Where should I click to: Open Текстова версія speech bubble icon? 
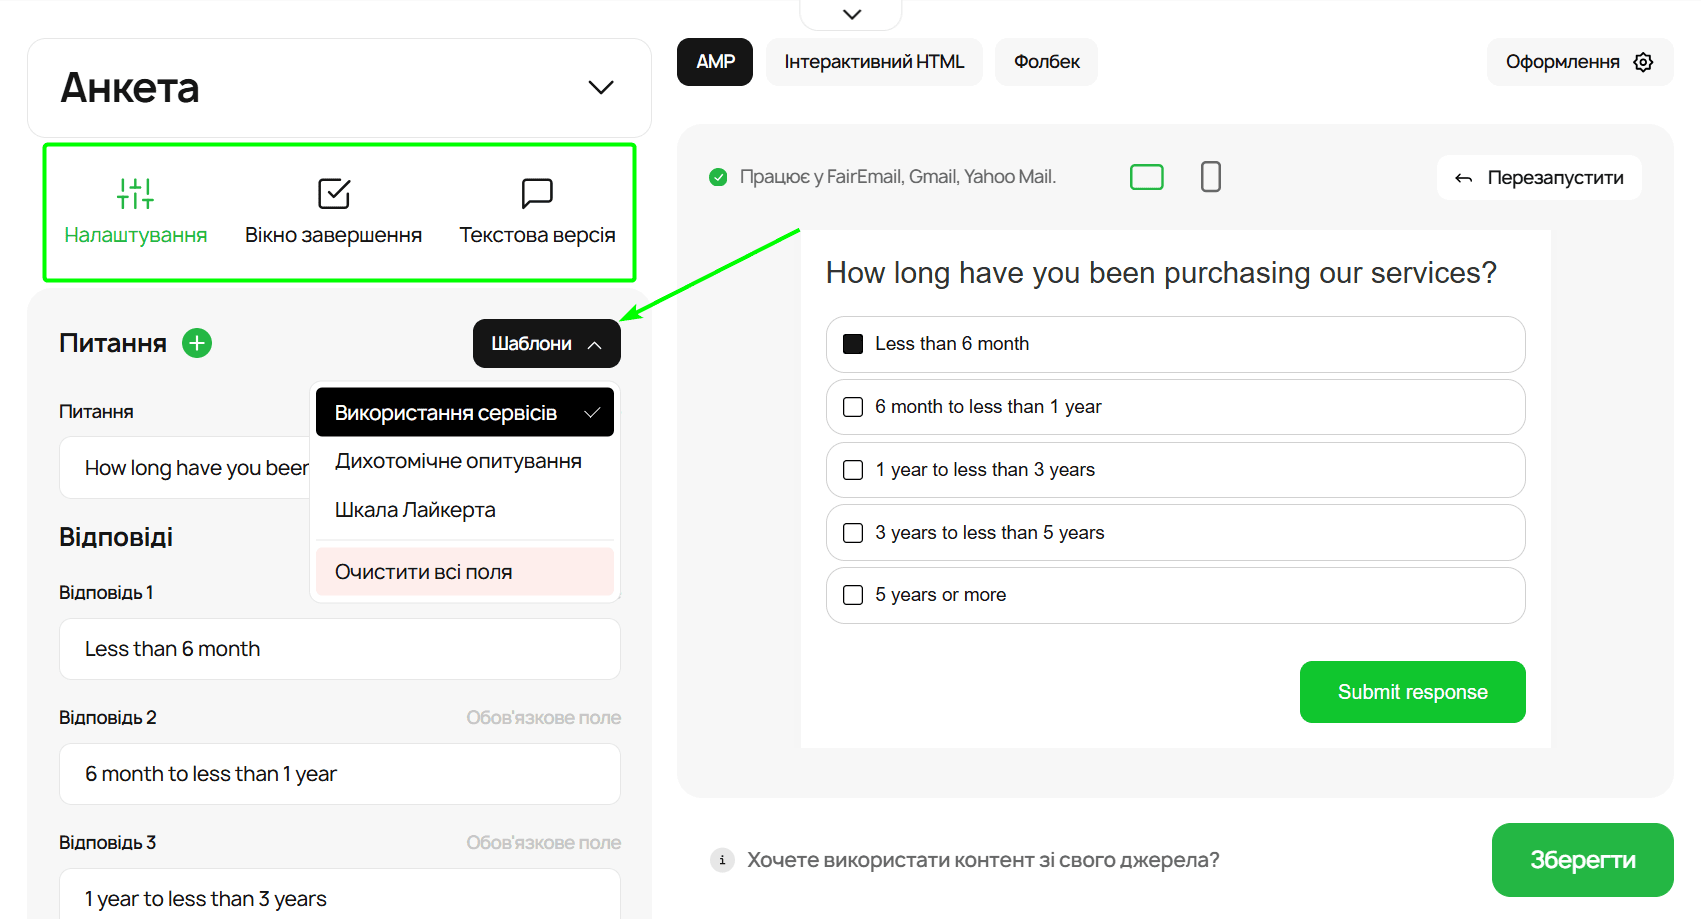coord(537,193)
